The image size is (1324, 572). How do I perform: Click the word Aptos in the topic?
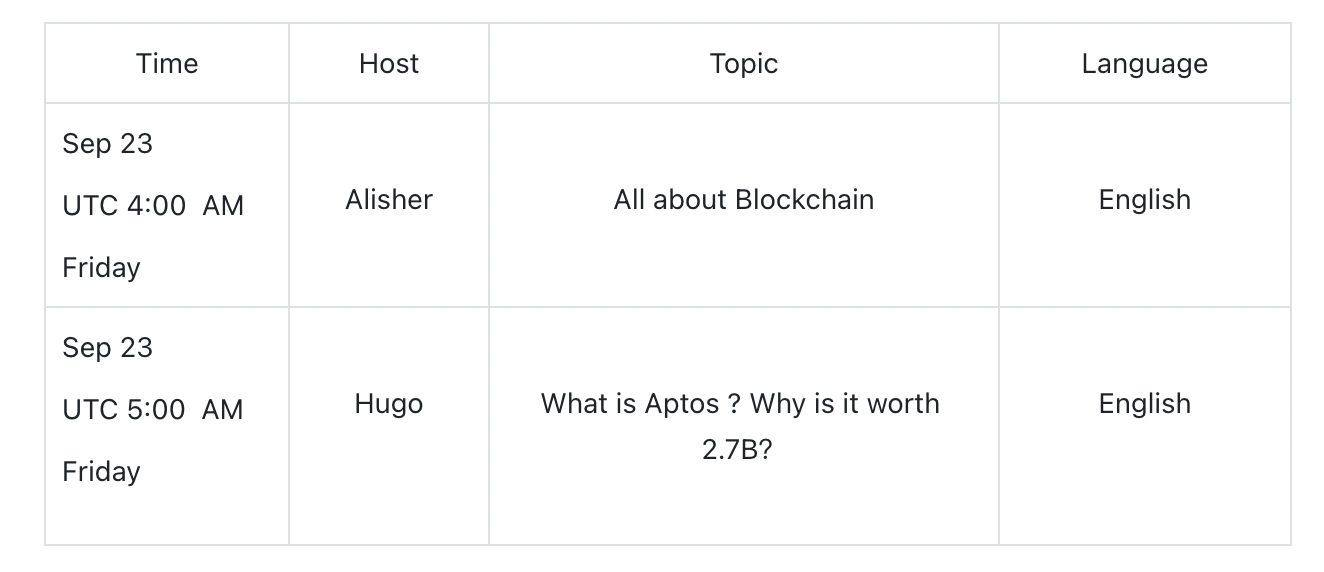coord(682,404)
